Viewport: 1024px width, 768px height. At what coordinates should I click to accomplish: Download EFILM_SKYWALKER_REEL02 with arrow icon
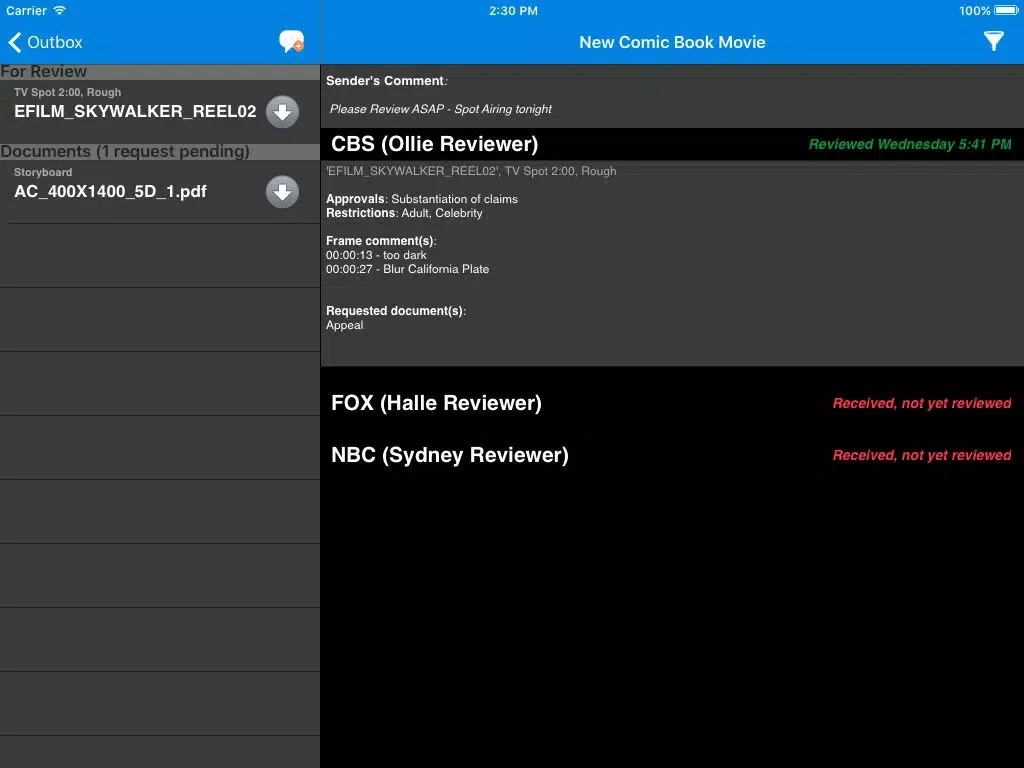[x=282, y=112]
